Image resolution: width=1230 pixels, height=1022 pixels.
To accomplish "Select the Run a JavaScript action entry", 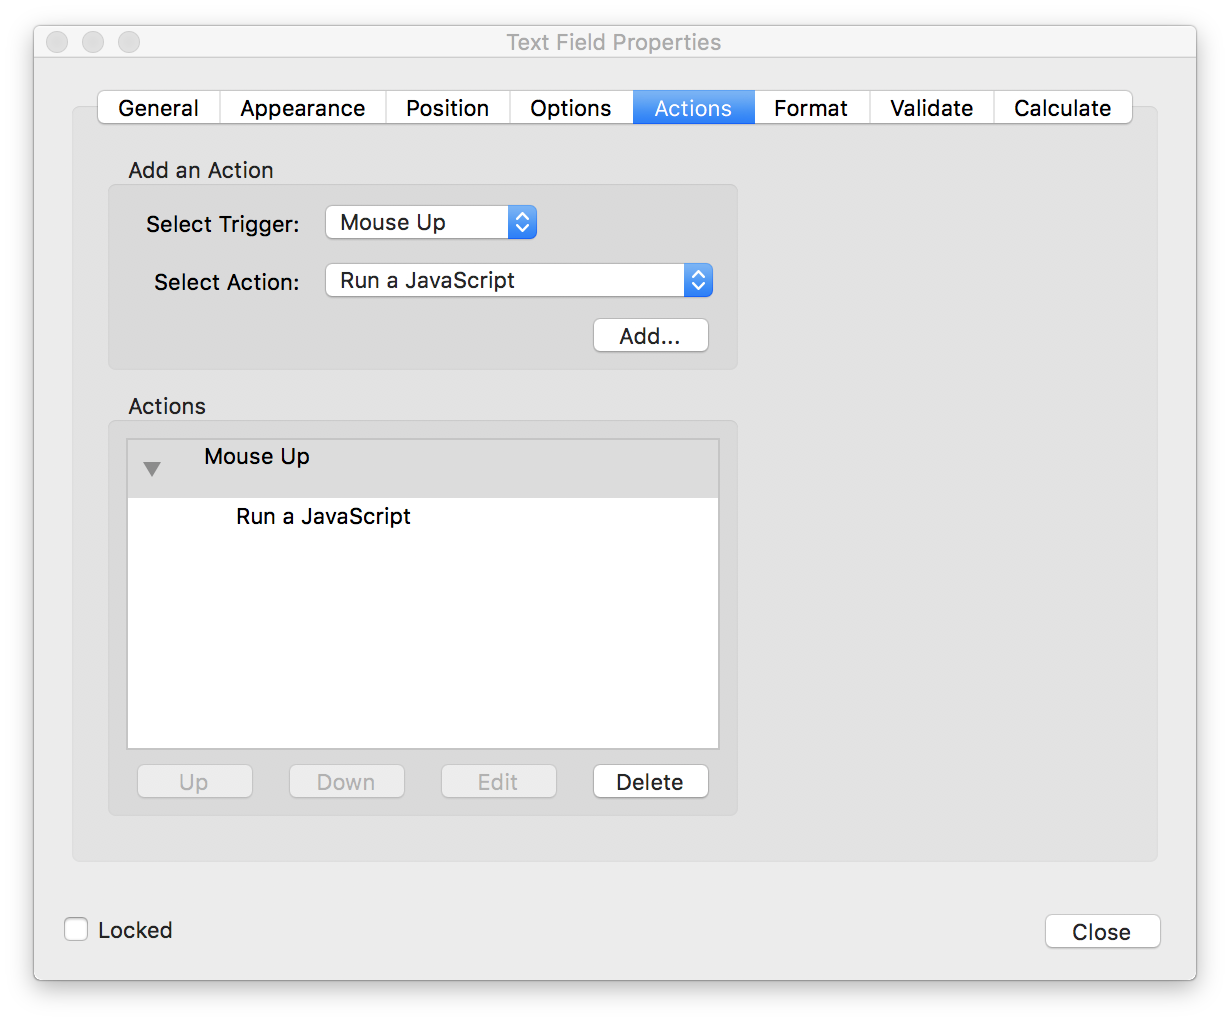I will click(322, 517).
